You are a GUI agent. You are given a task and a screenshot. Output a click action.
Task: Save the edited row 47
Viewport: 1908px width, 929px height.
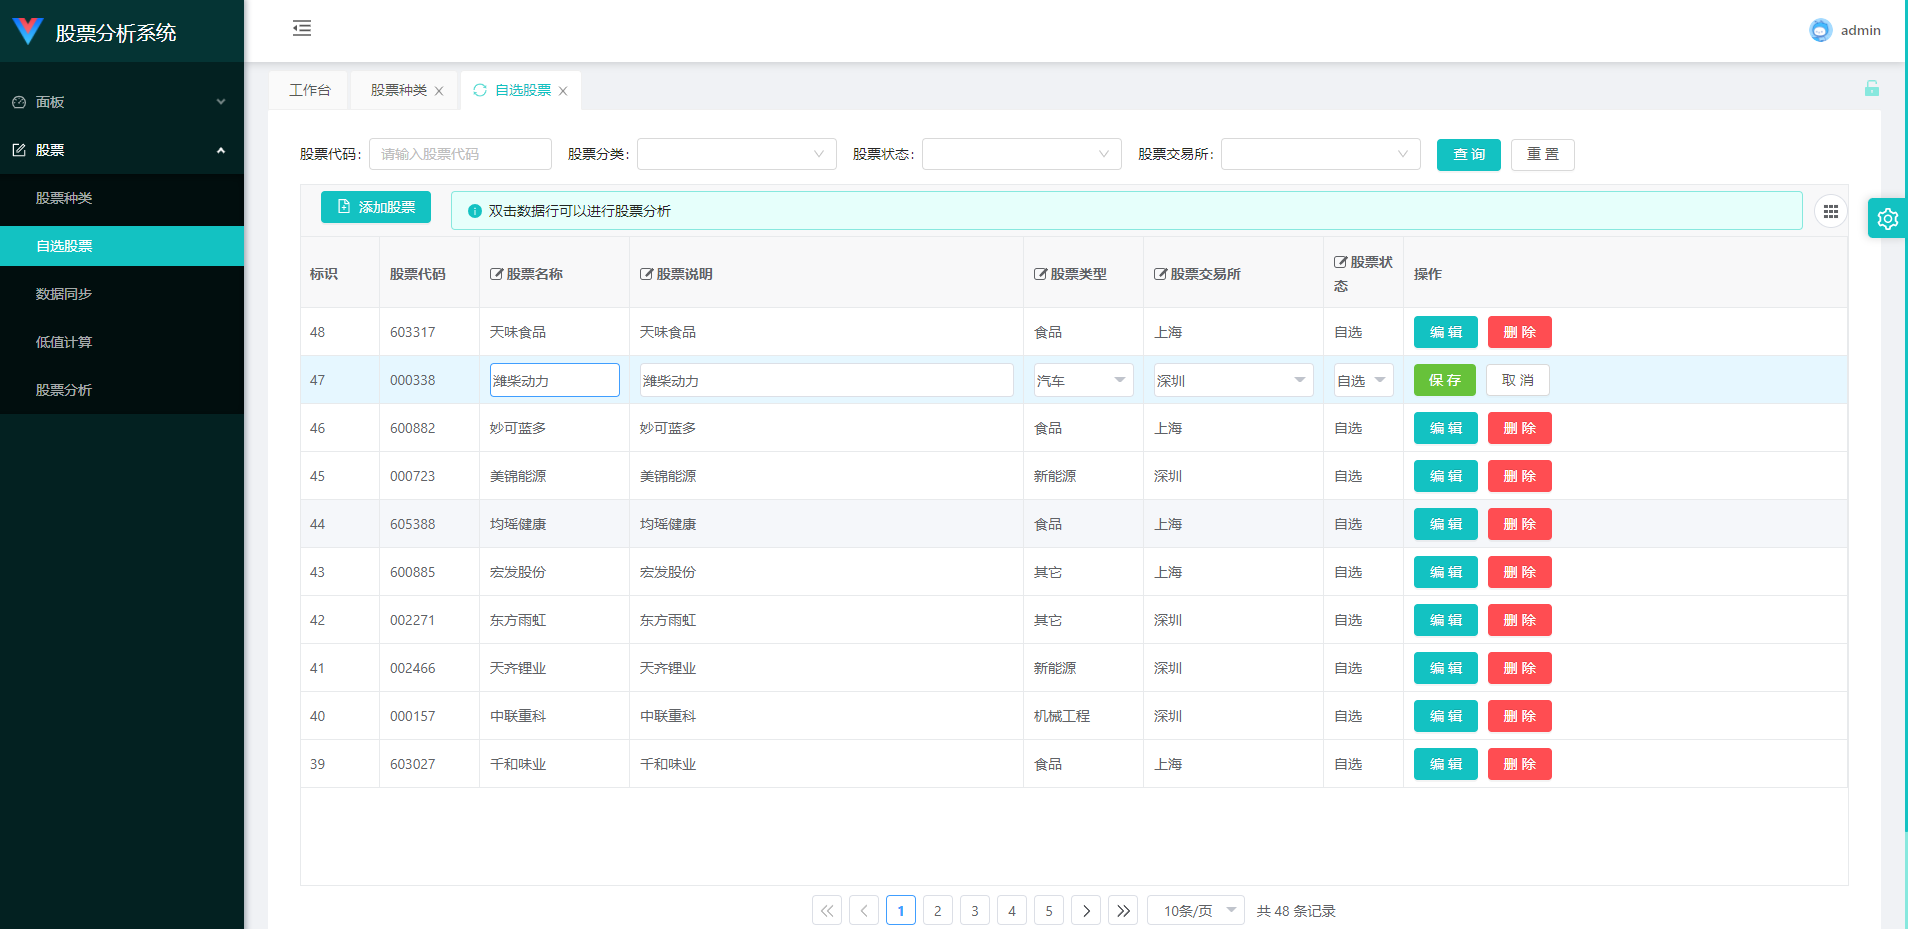[1444, 380]
